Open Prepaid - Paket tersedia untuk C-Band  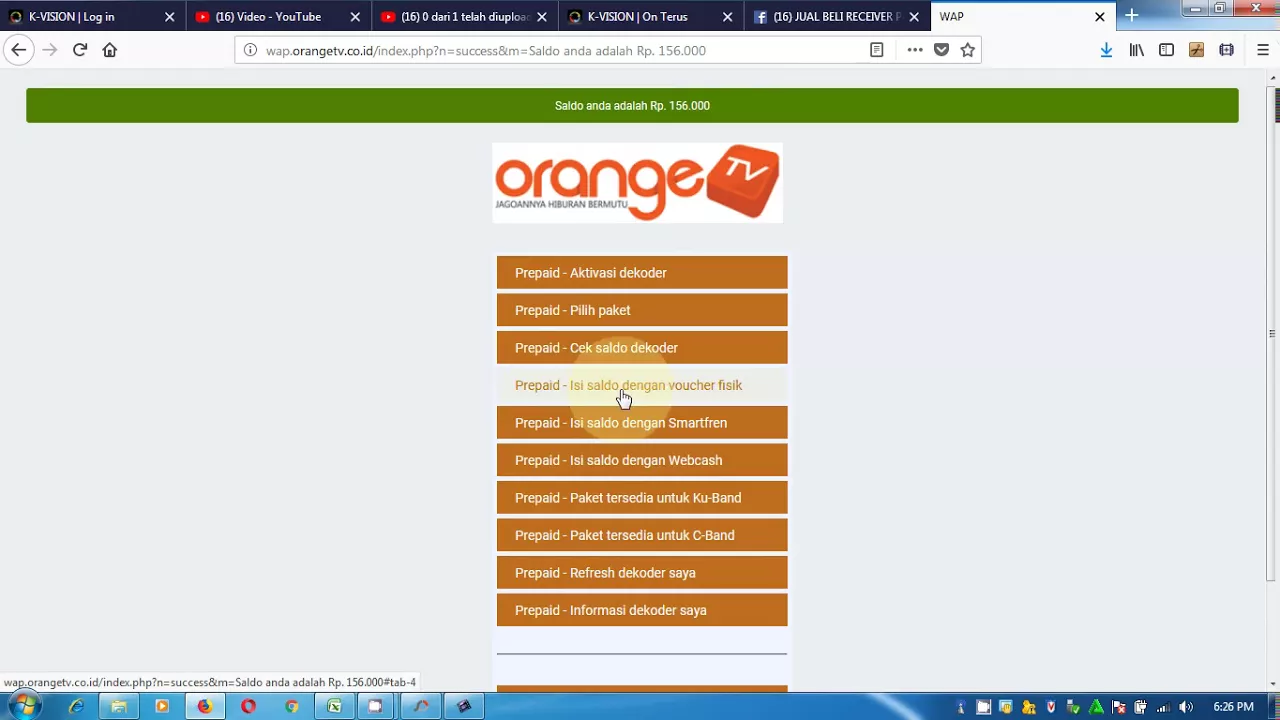tap(642, 535)
